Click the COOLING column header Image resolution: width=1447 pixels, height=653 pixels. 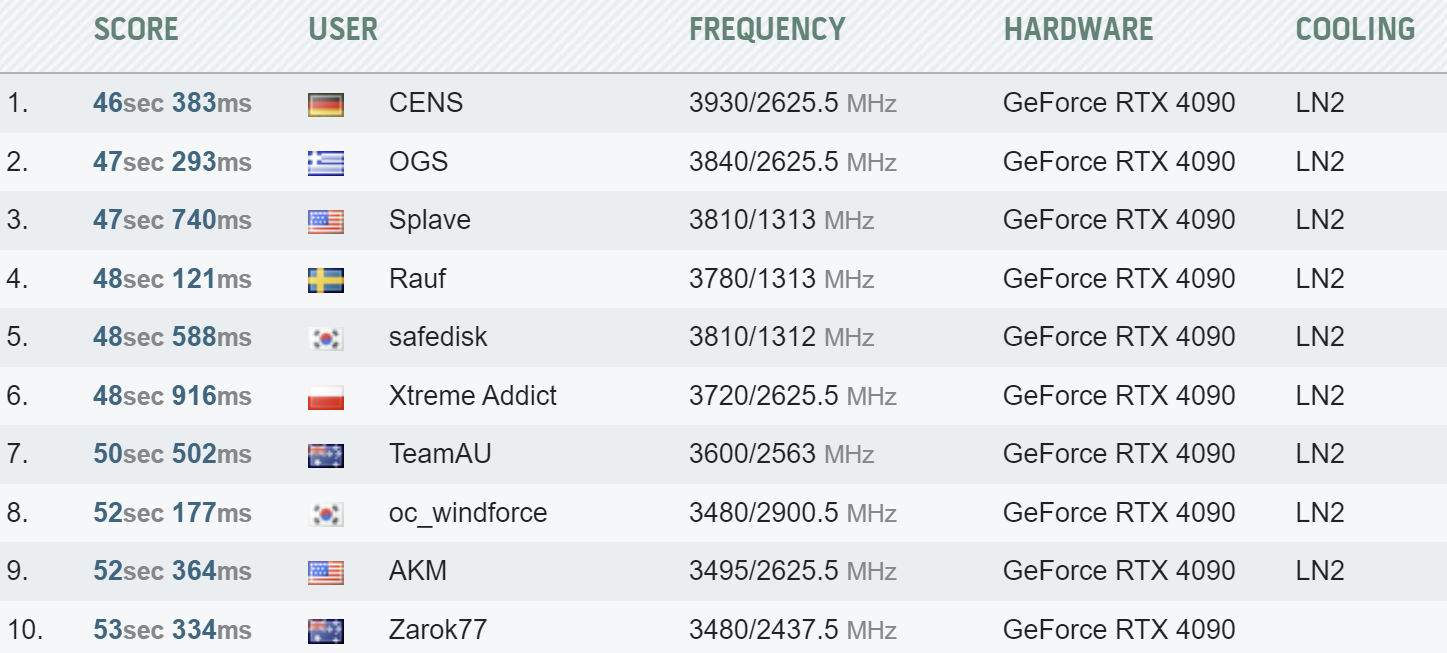pos(1355,29)
